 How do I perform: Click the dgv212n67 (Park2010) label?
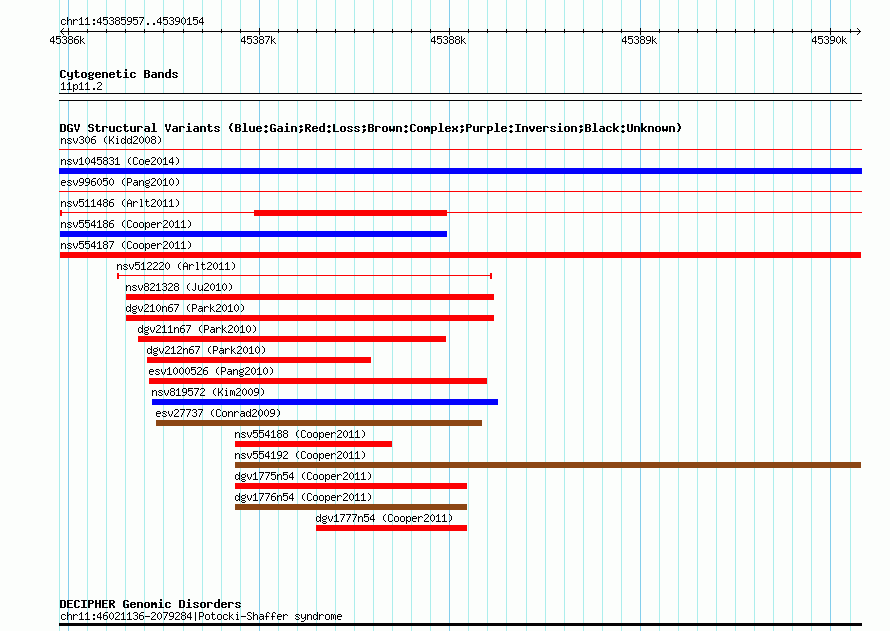tap(206, 350)
